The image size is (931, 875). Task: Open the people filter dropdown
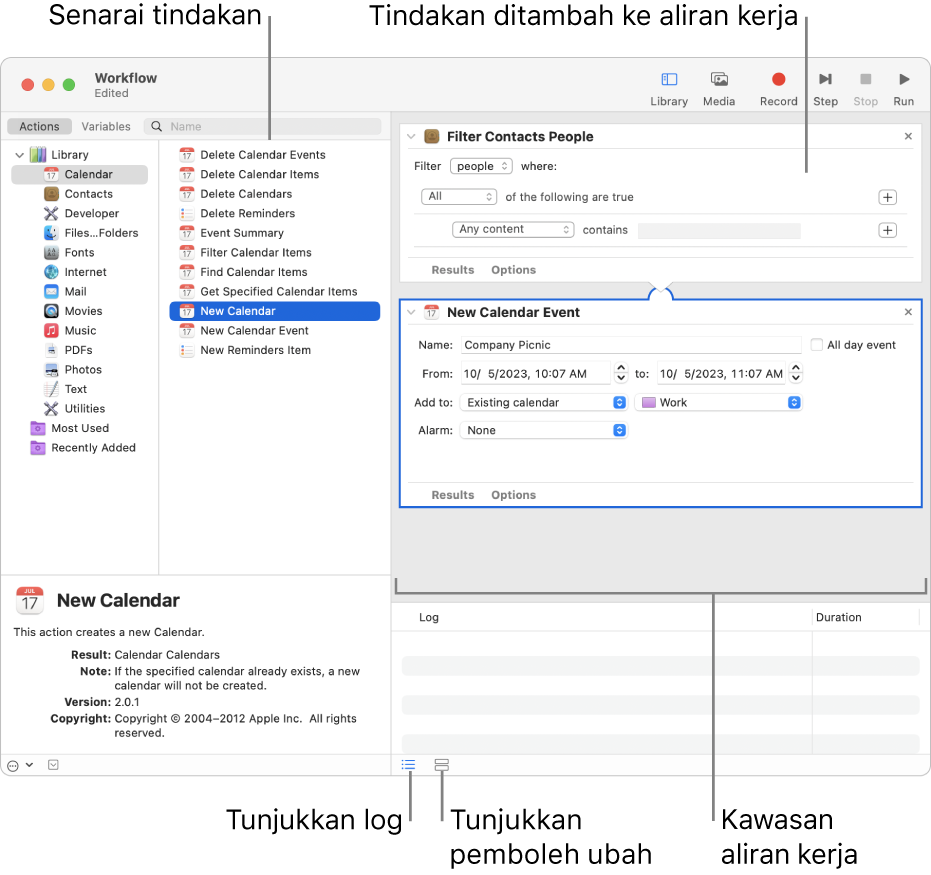tap(481, 166)
